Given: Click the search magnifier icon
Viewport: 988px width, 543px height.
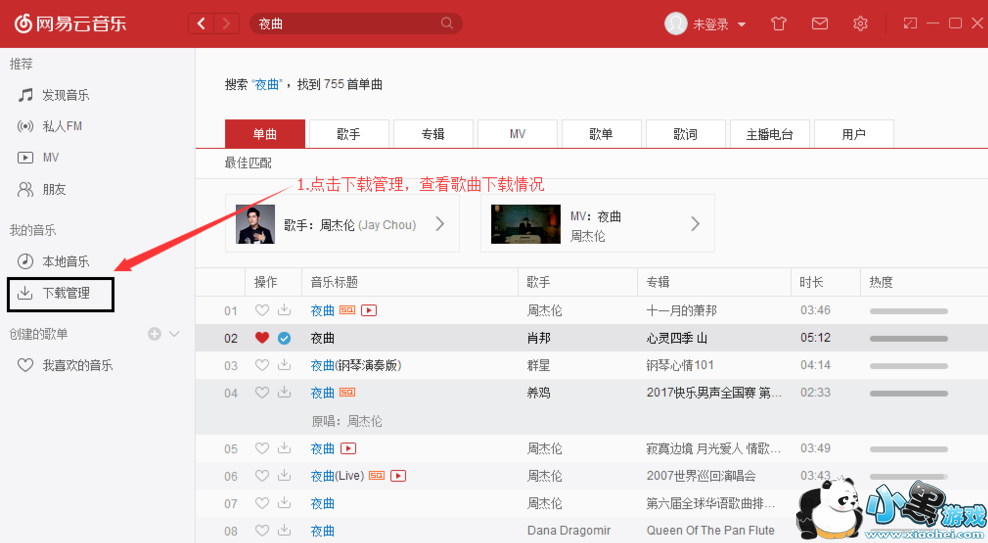Looking at the screenshot, I should click(447, 23).
